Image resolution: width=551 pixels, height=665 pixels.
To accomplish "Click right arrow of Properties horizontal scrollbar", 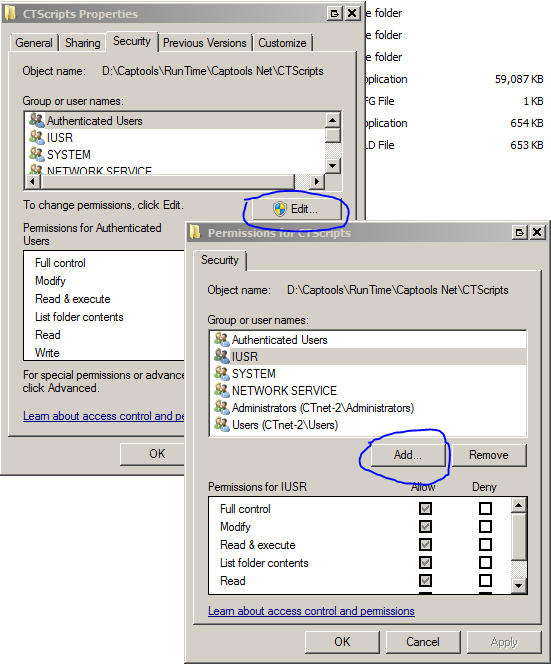I will click(x=316, y=182).
